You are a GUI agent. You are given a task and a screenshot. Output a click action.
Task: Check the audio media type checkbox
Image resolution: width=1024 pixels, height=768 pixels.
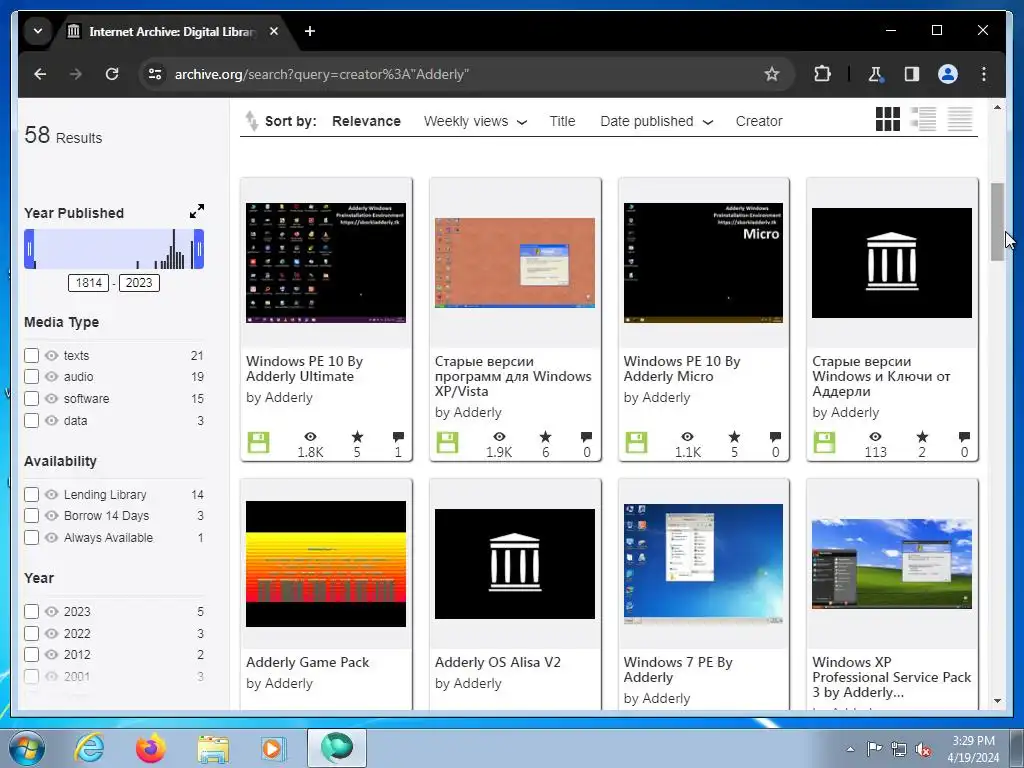point(31,377)
